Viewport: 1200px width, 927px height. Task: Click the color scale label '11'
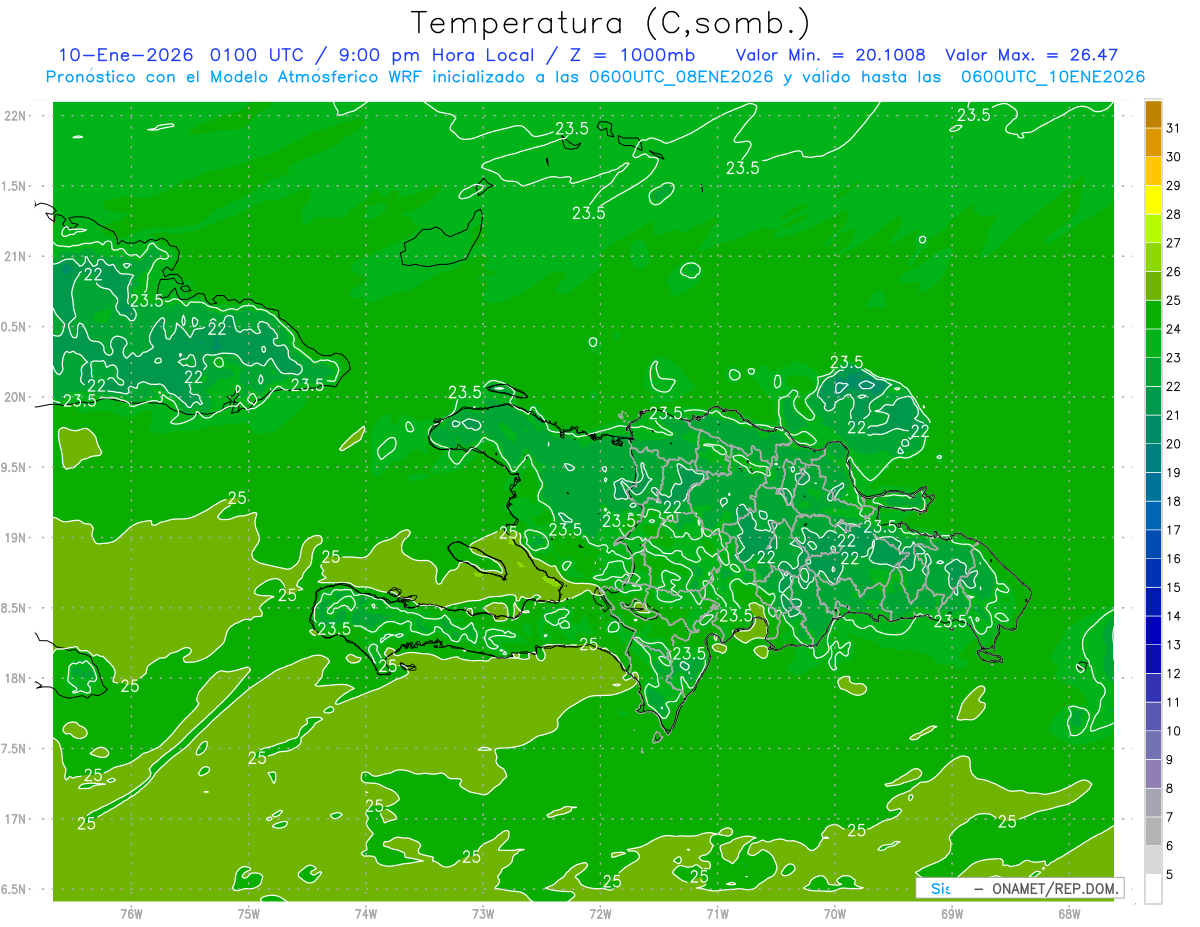[1174, 702]
